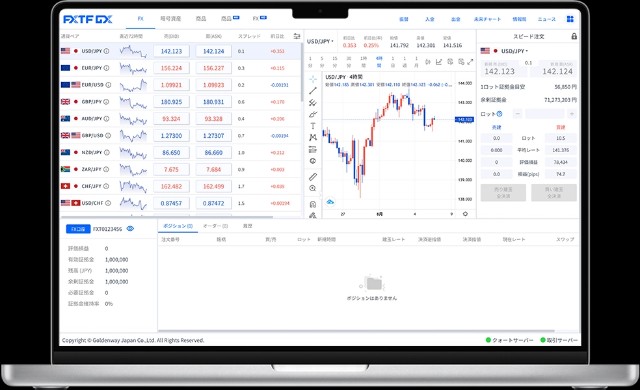Click the AUD/JPY row sparkline chart
Viewport: 640px width, 390px height.
(x=133, y=119)
